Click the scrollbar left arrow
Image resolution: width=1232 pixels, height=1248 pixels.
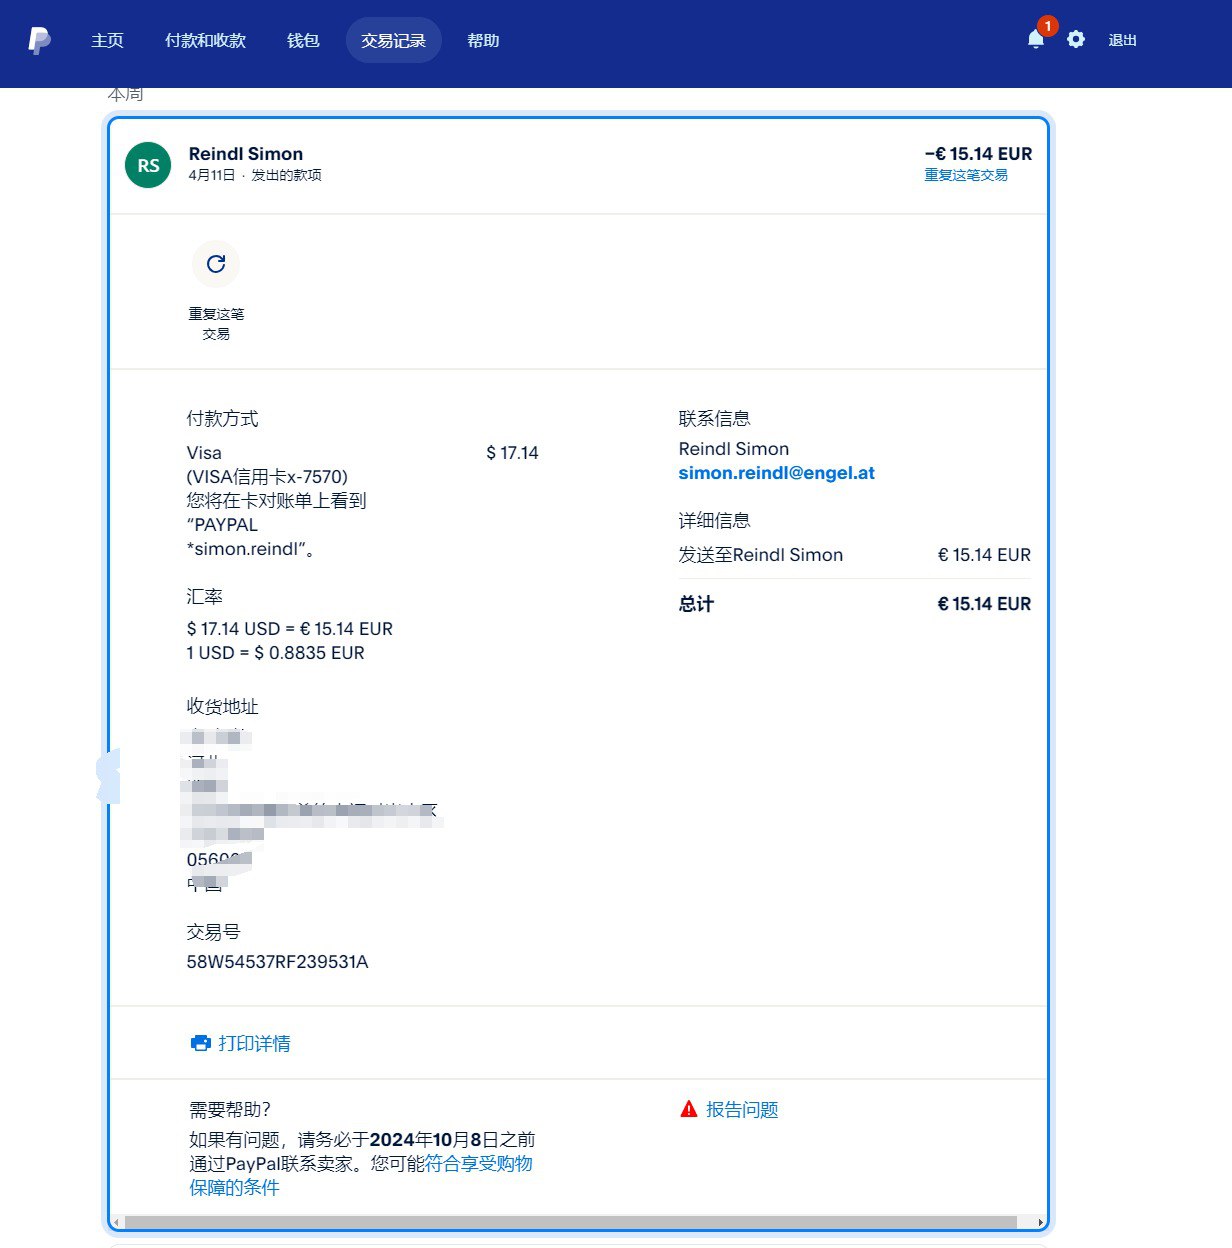pyautogui.click(x=117, y=1222)
